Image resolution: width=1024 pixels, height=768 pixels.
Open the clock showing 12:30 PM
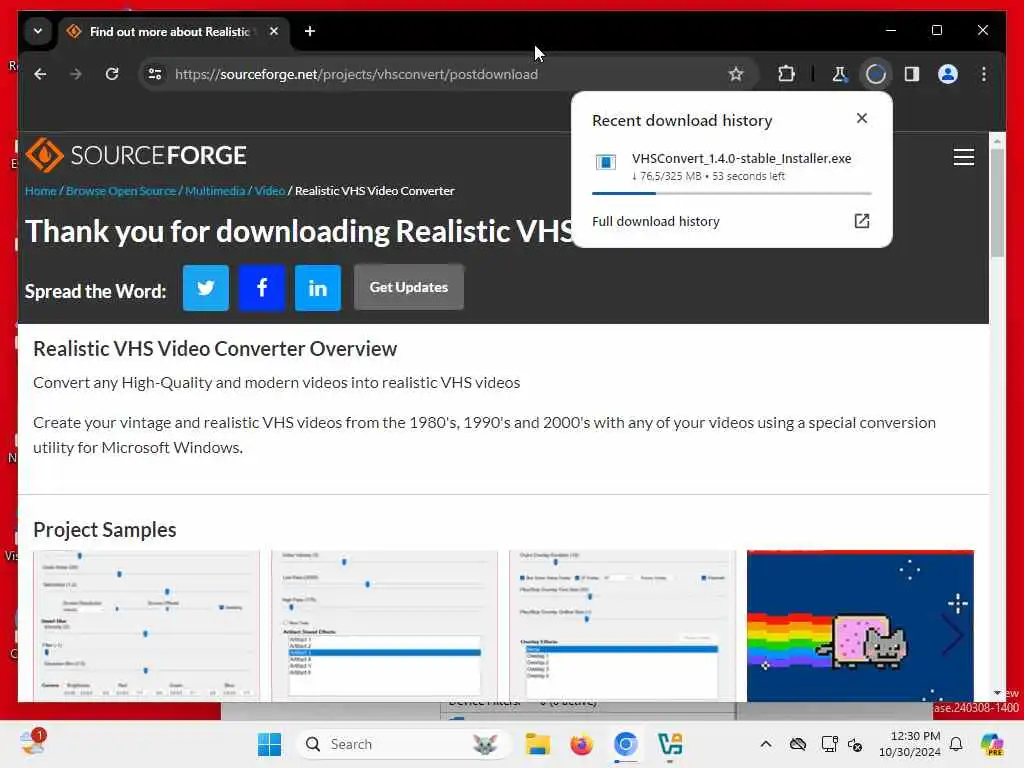909,744
